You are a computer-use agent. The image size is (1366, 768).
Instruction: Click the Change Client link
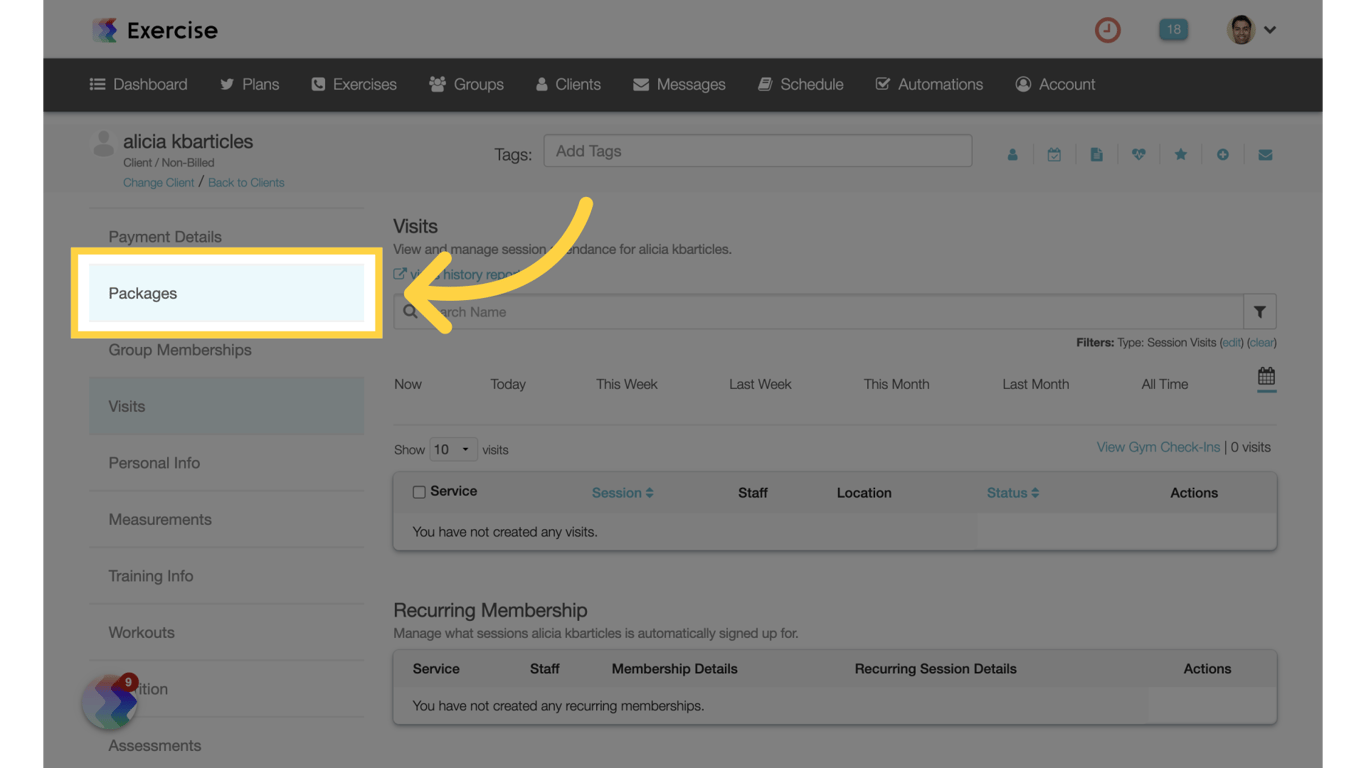[x=159, y=183]
